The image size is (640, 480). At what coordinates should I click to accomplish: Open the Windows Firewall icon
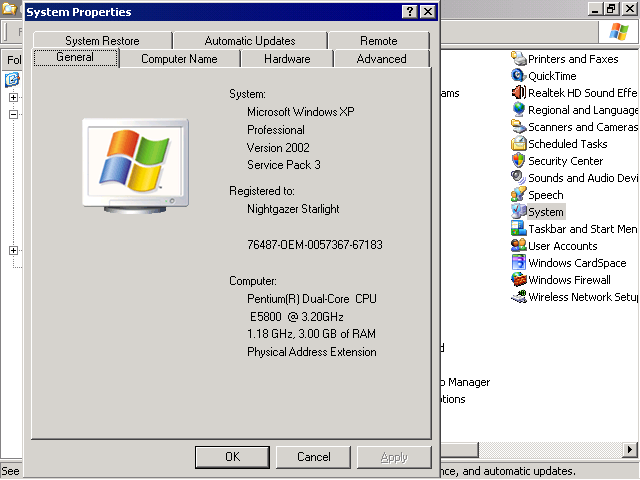click(519, 280)
